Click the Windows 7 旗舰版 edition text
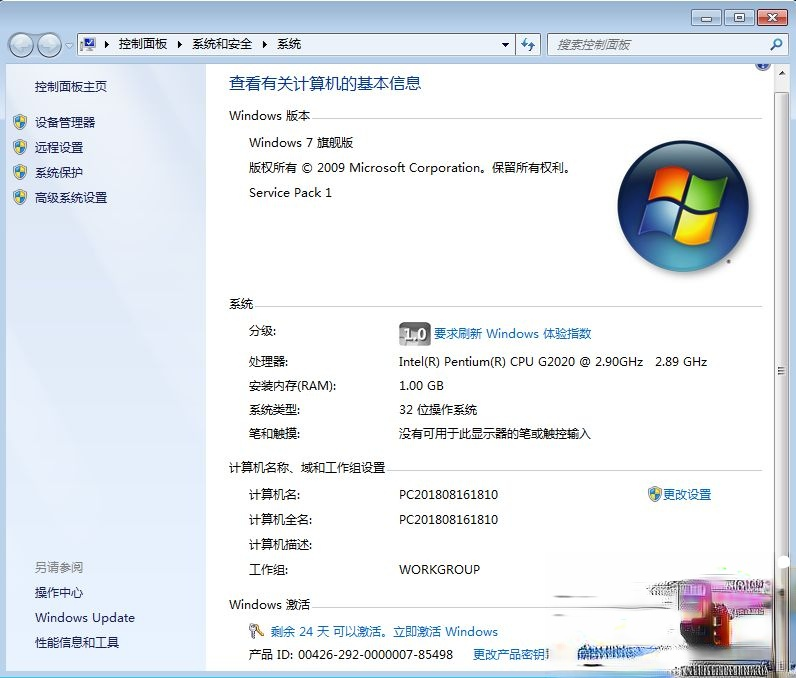This screenshot has height=678, width=796. coord(301,143)
